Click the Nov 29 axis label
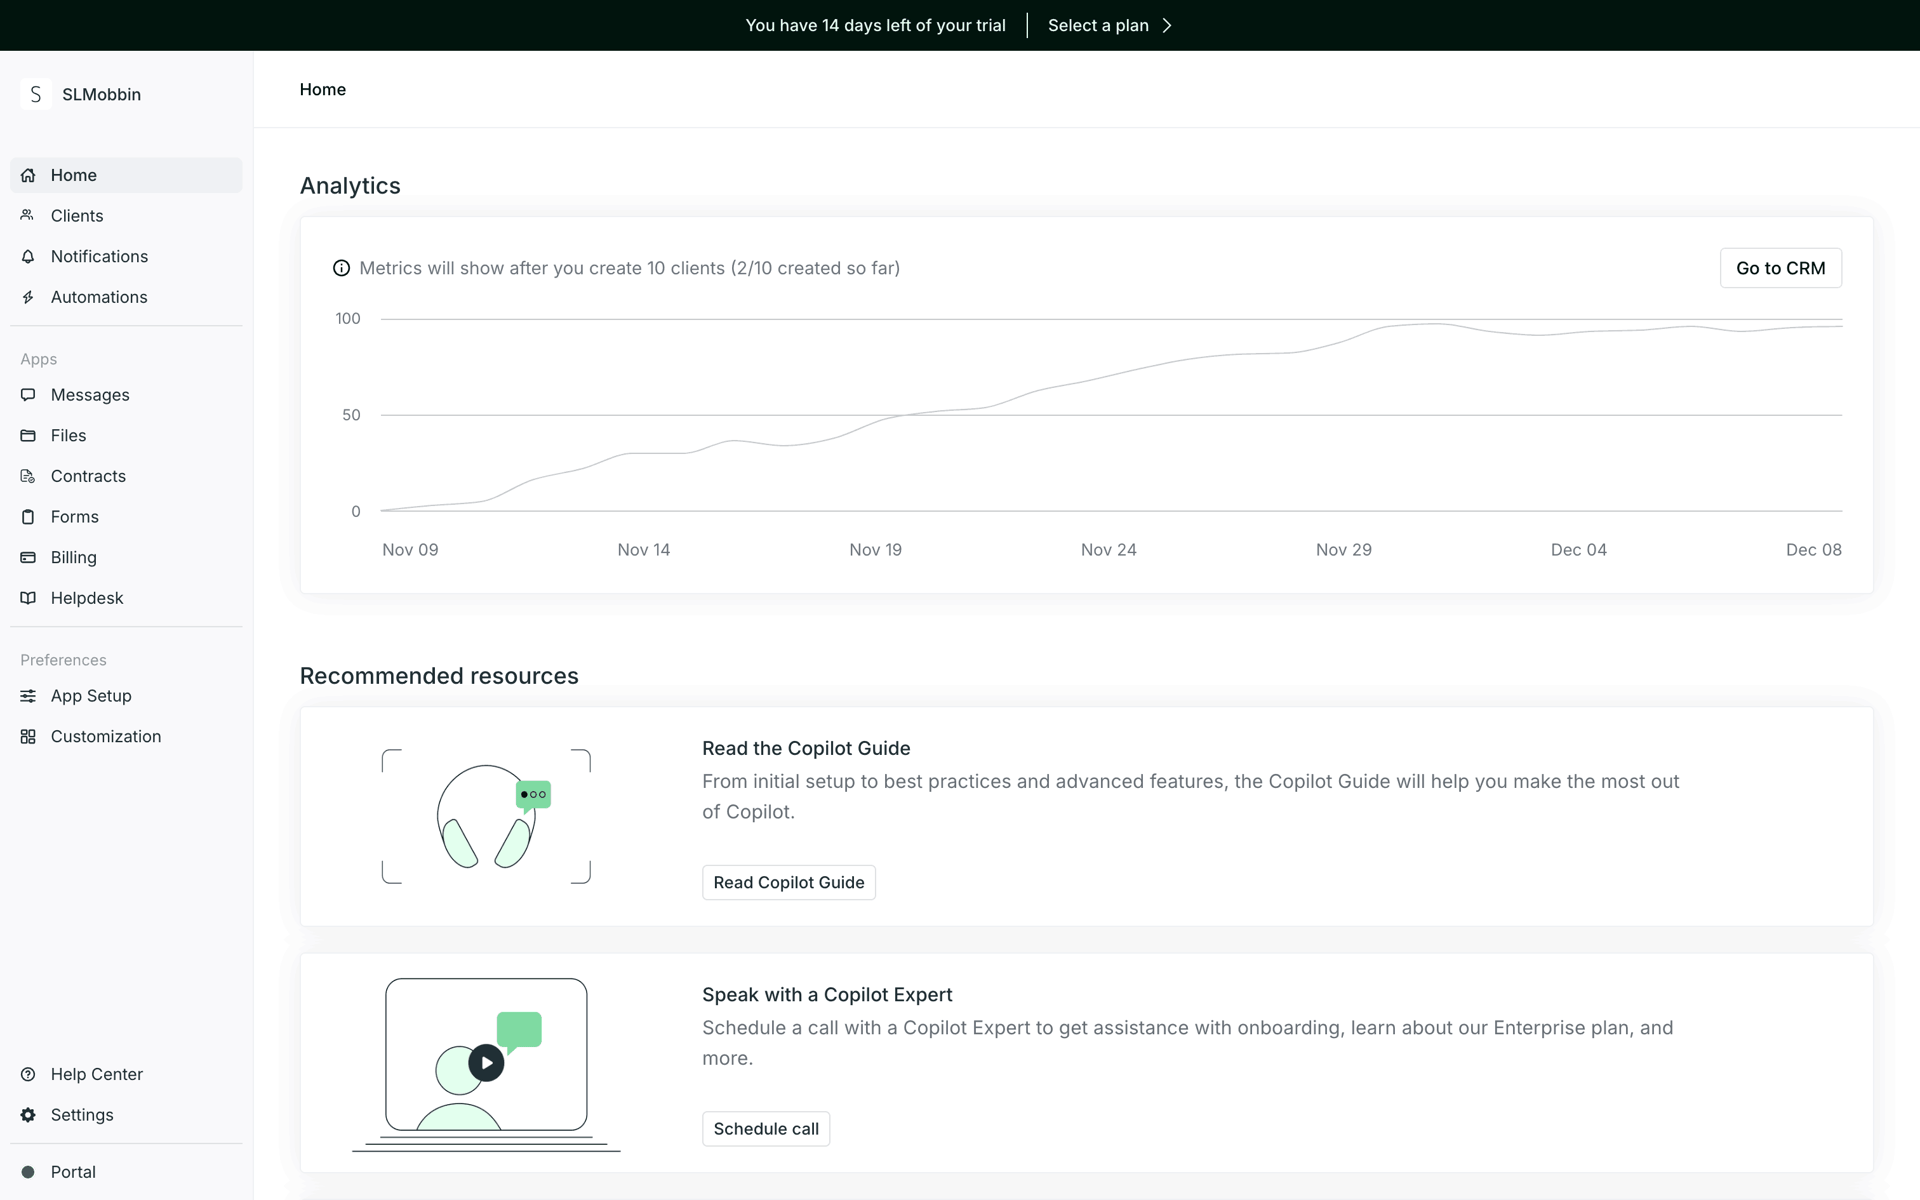This screenshot has height=1200, width=1920. click(x=1344, y=550)
